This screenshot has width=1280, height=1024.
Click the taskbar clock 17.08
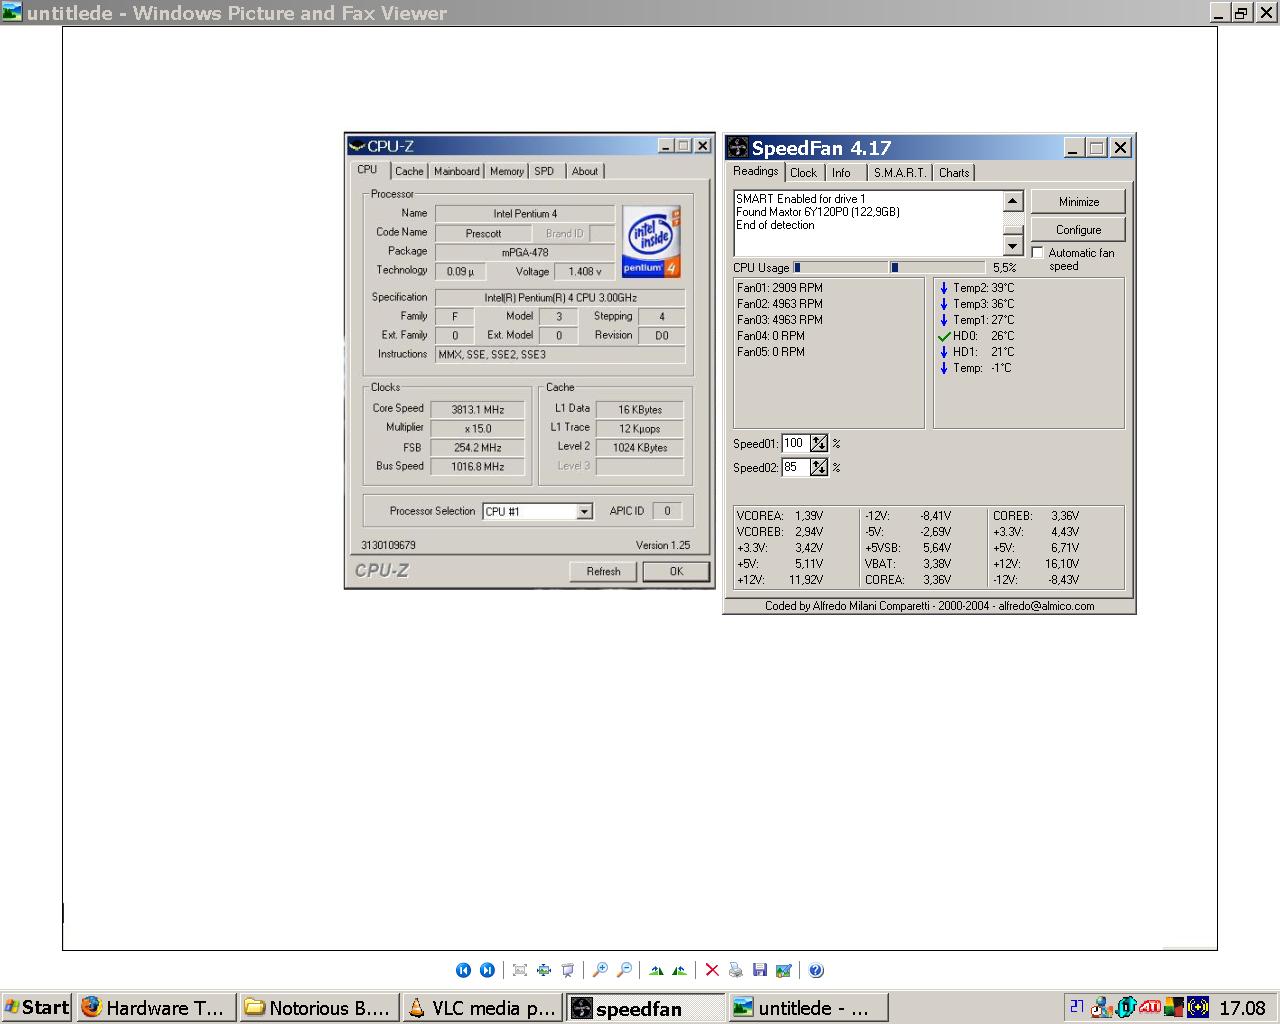(x=1243, y=1008)
